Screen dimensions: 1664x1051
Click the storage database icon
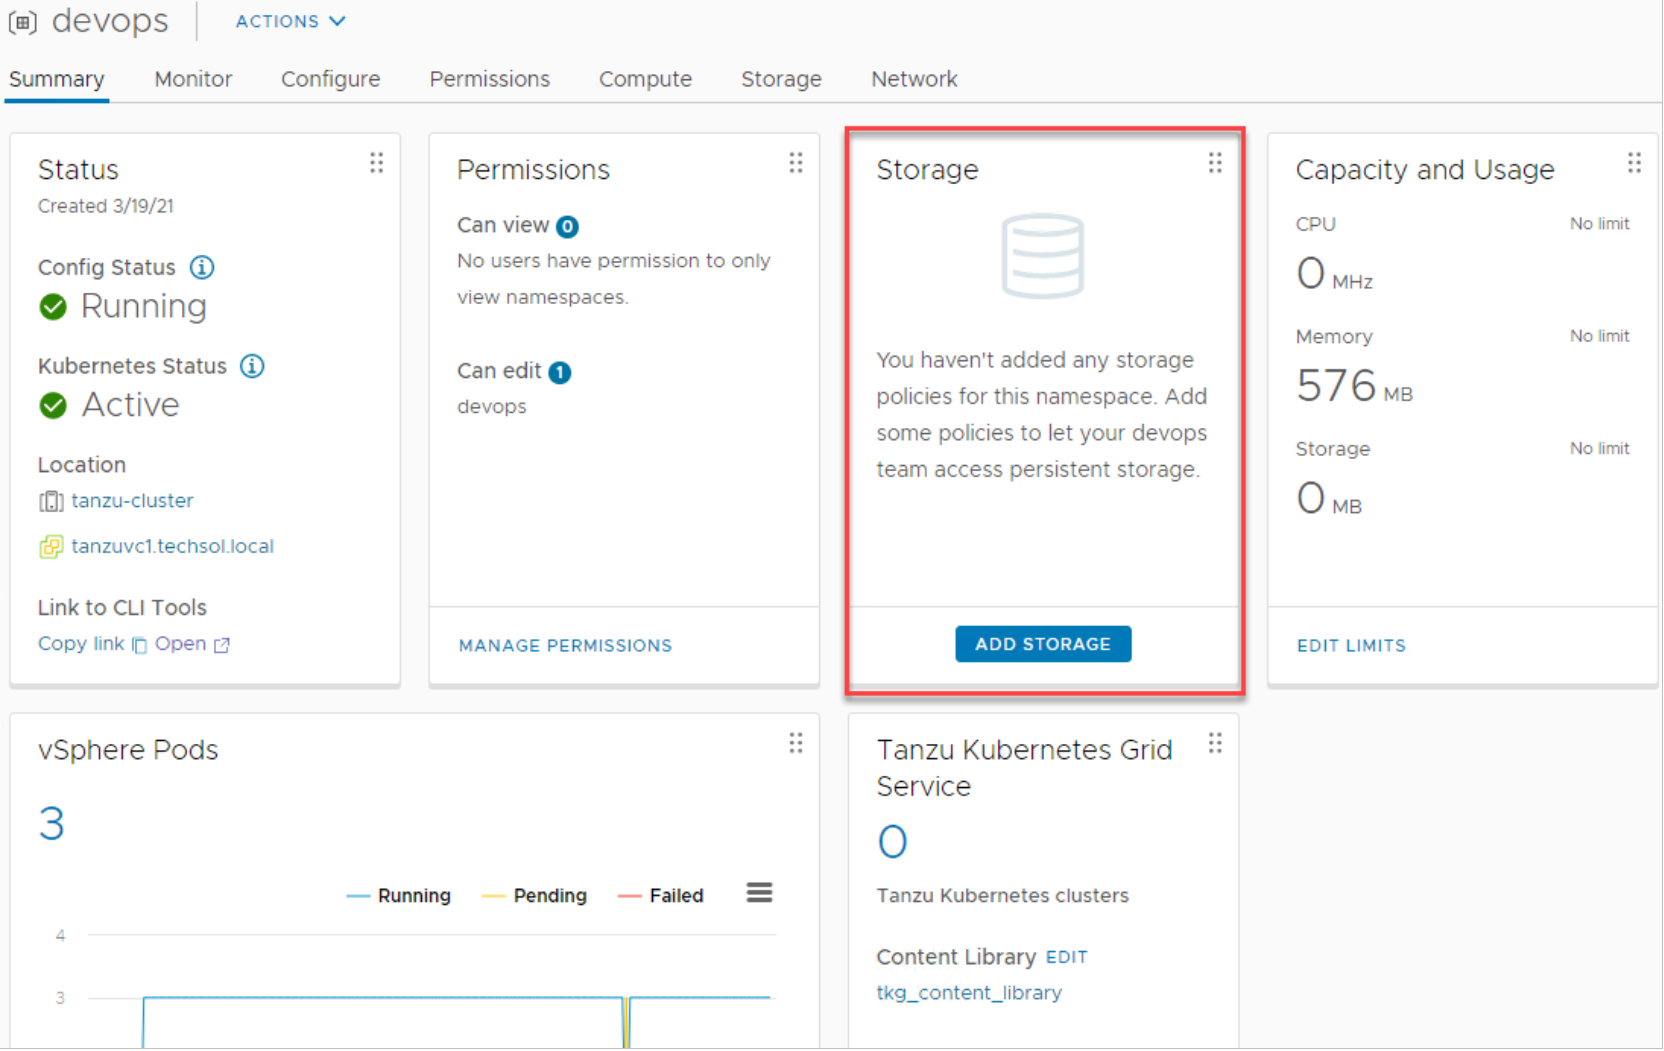click(x=1043, y=256)
